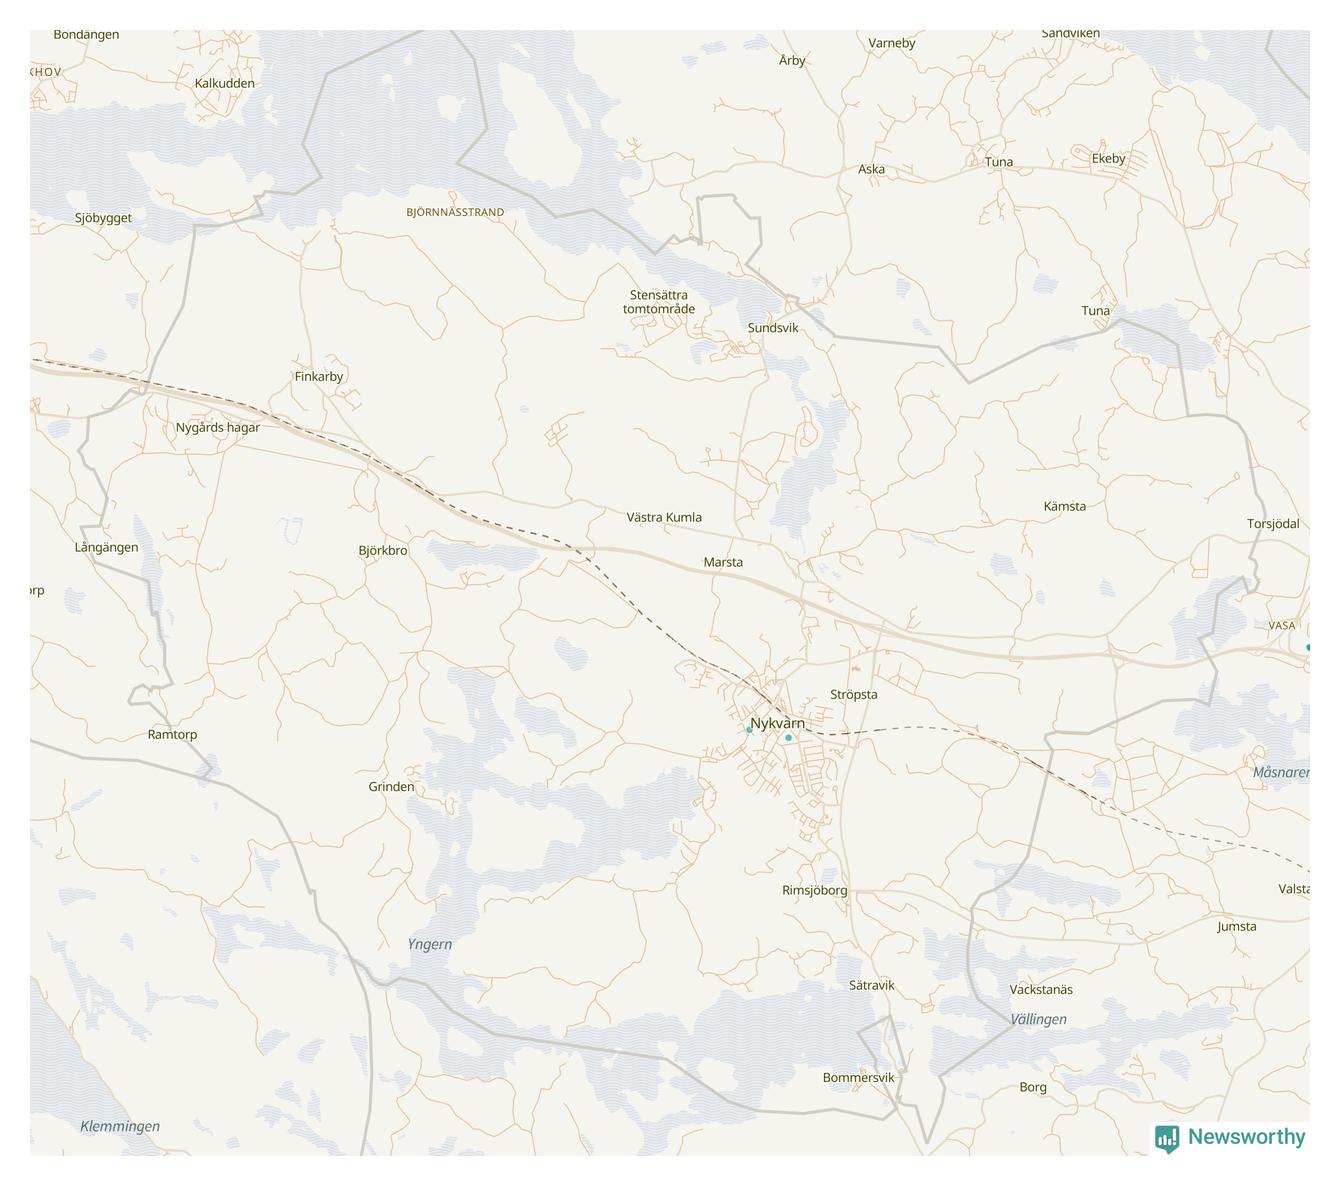Select the Klemmingen lake label
The height and width of the screenshot is (1186, 1340).
click(120, 1127)
